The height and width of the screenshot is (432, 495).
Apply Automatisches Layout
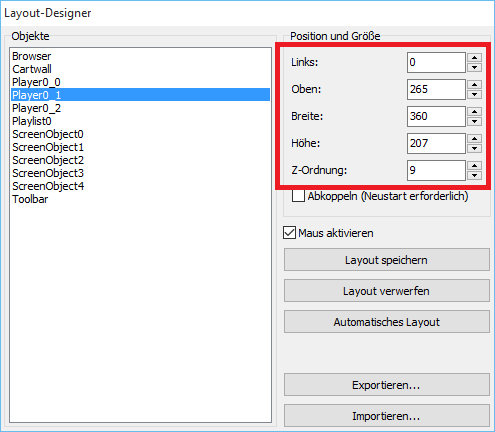click(387, 322)
